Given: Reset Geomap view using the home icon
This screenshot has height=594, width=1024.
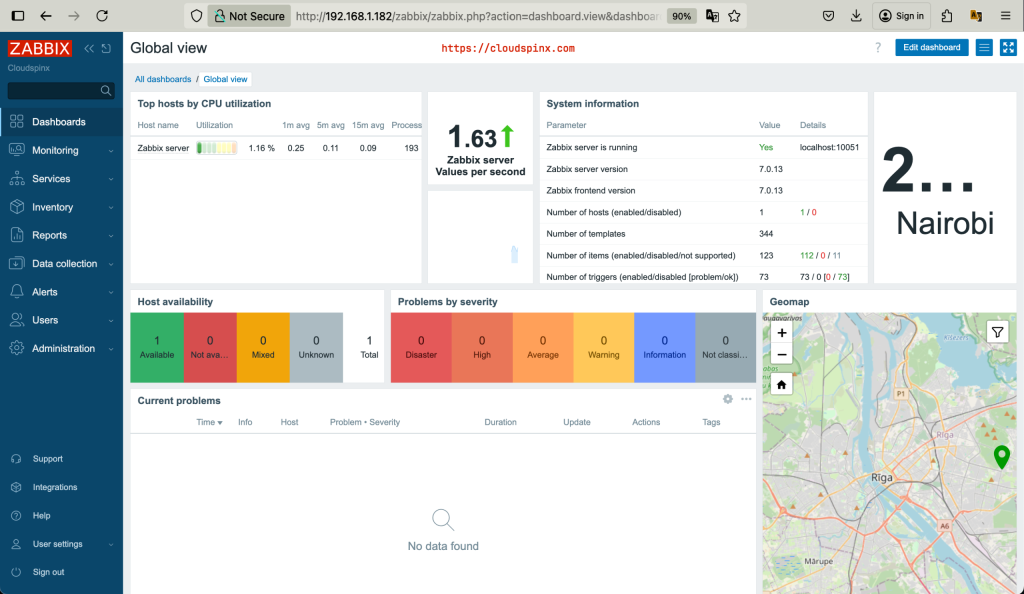Looking at the screenshot, I should tap(781, 383).
